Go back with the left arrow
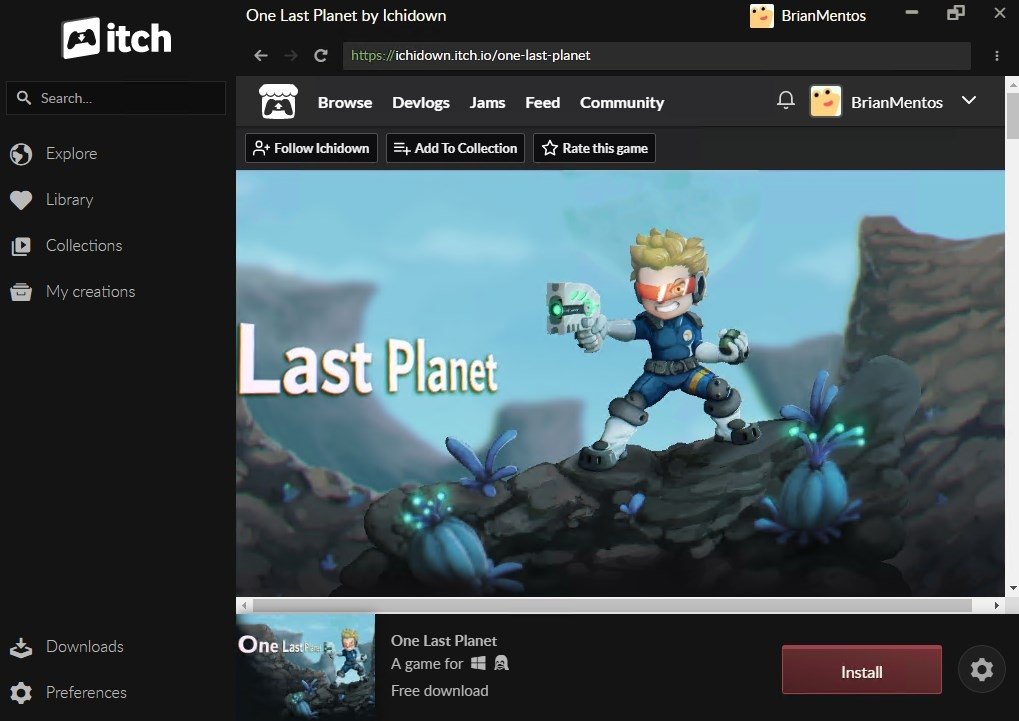The height and width of the screenshot is (721, 1019). pyautogui.click(x=261, y=56)
